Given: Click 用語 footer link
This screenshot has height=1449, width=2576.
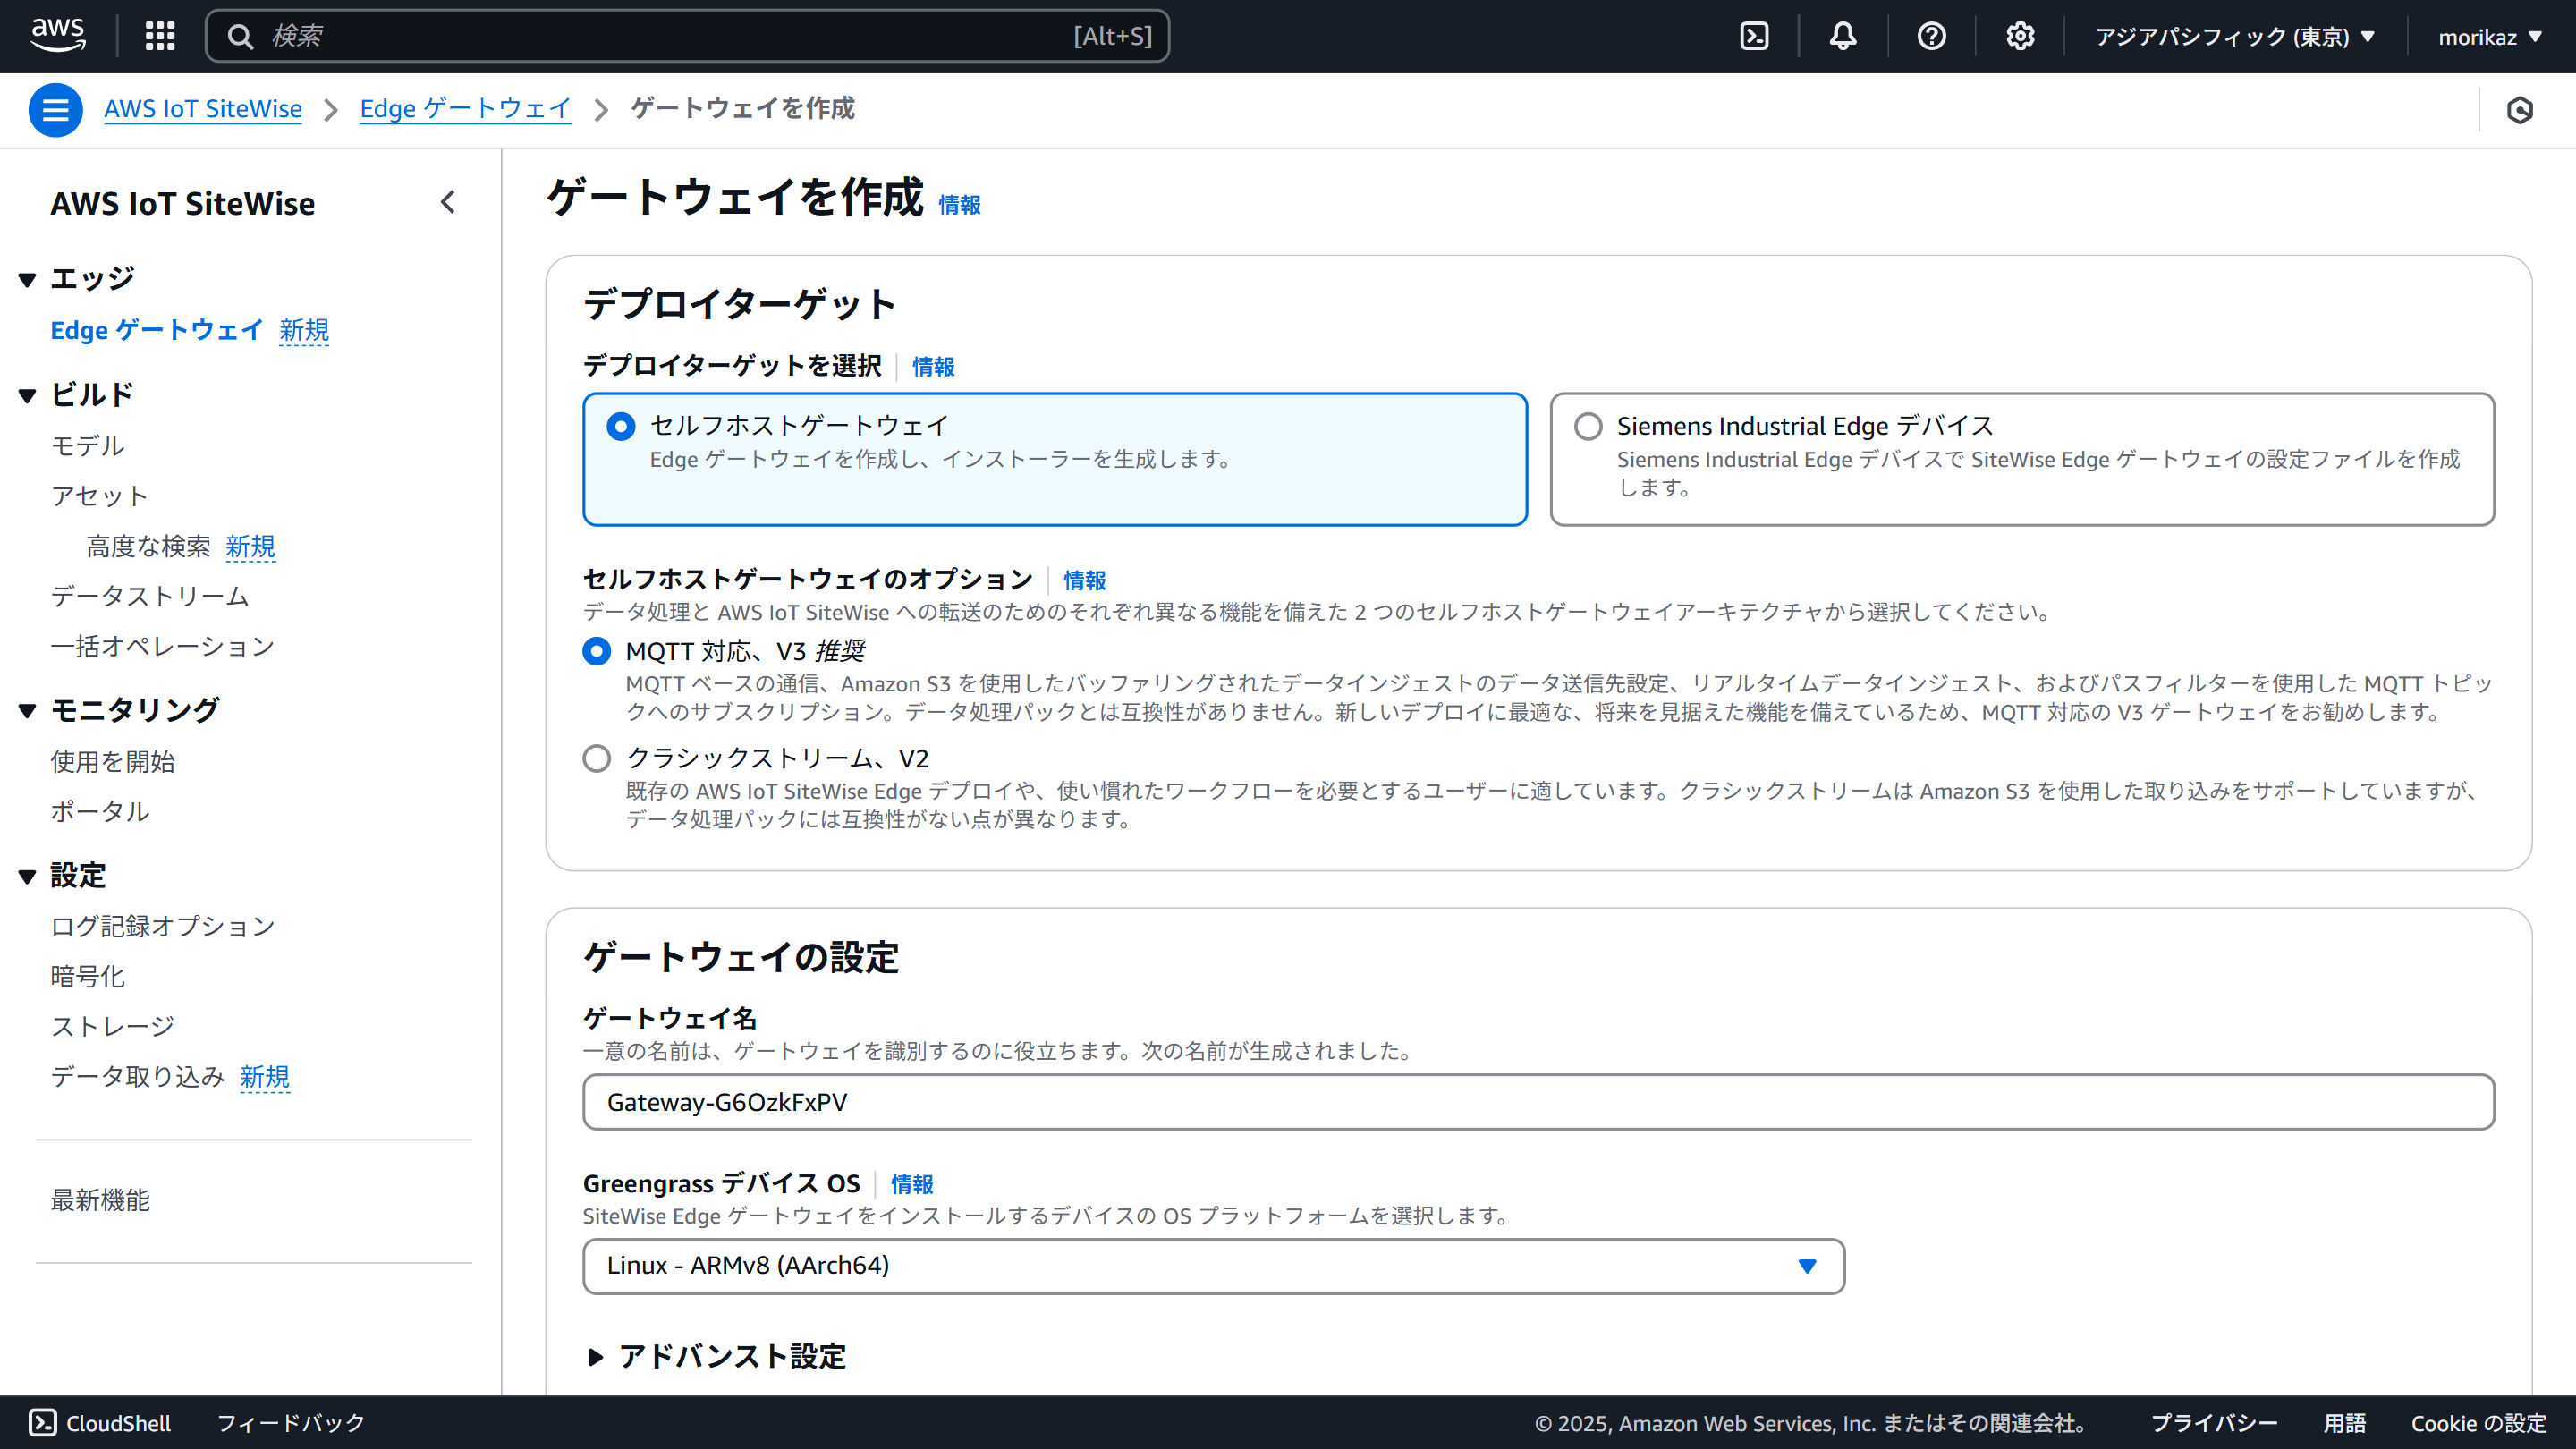Looking at the screenshot, I should 2345,1422.
